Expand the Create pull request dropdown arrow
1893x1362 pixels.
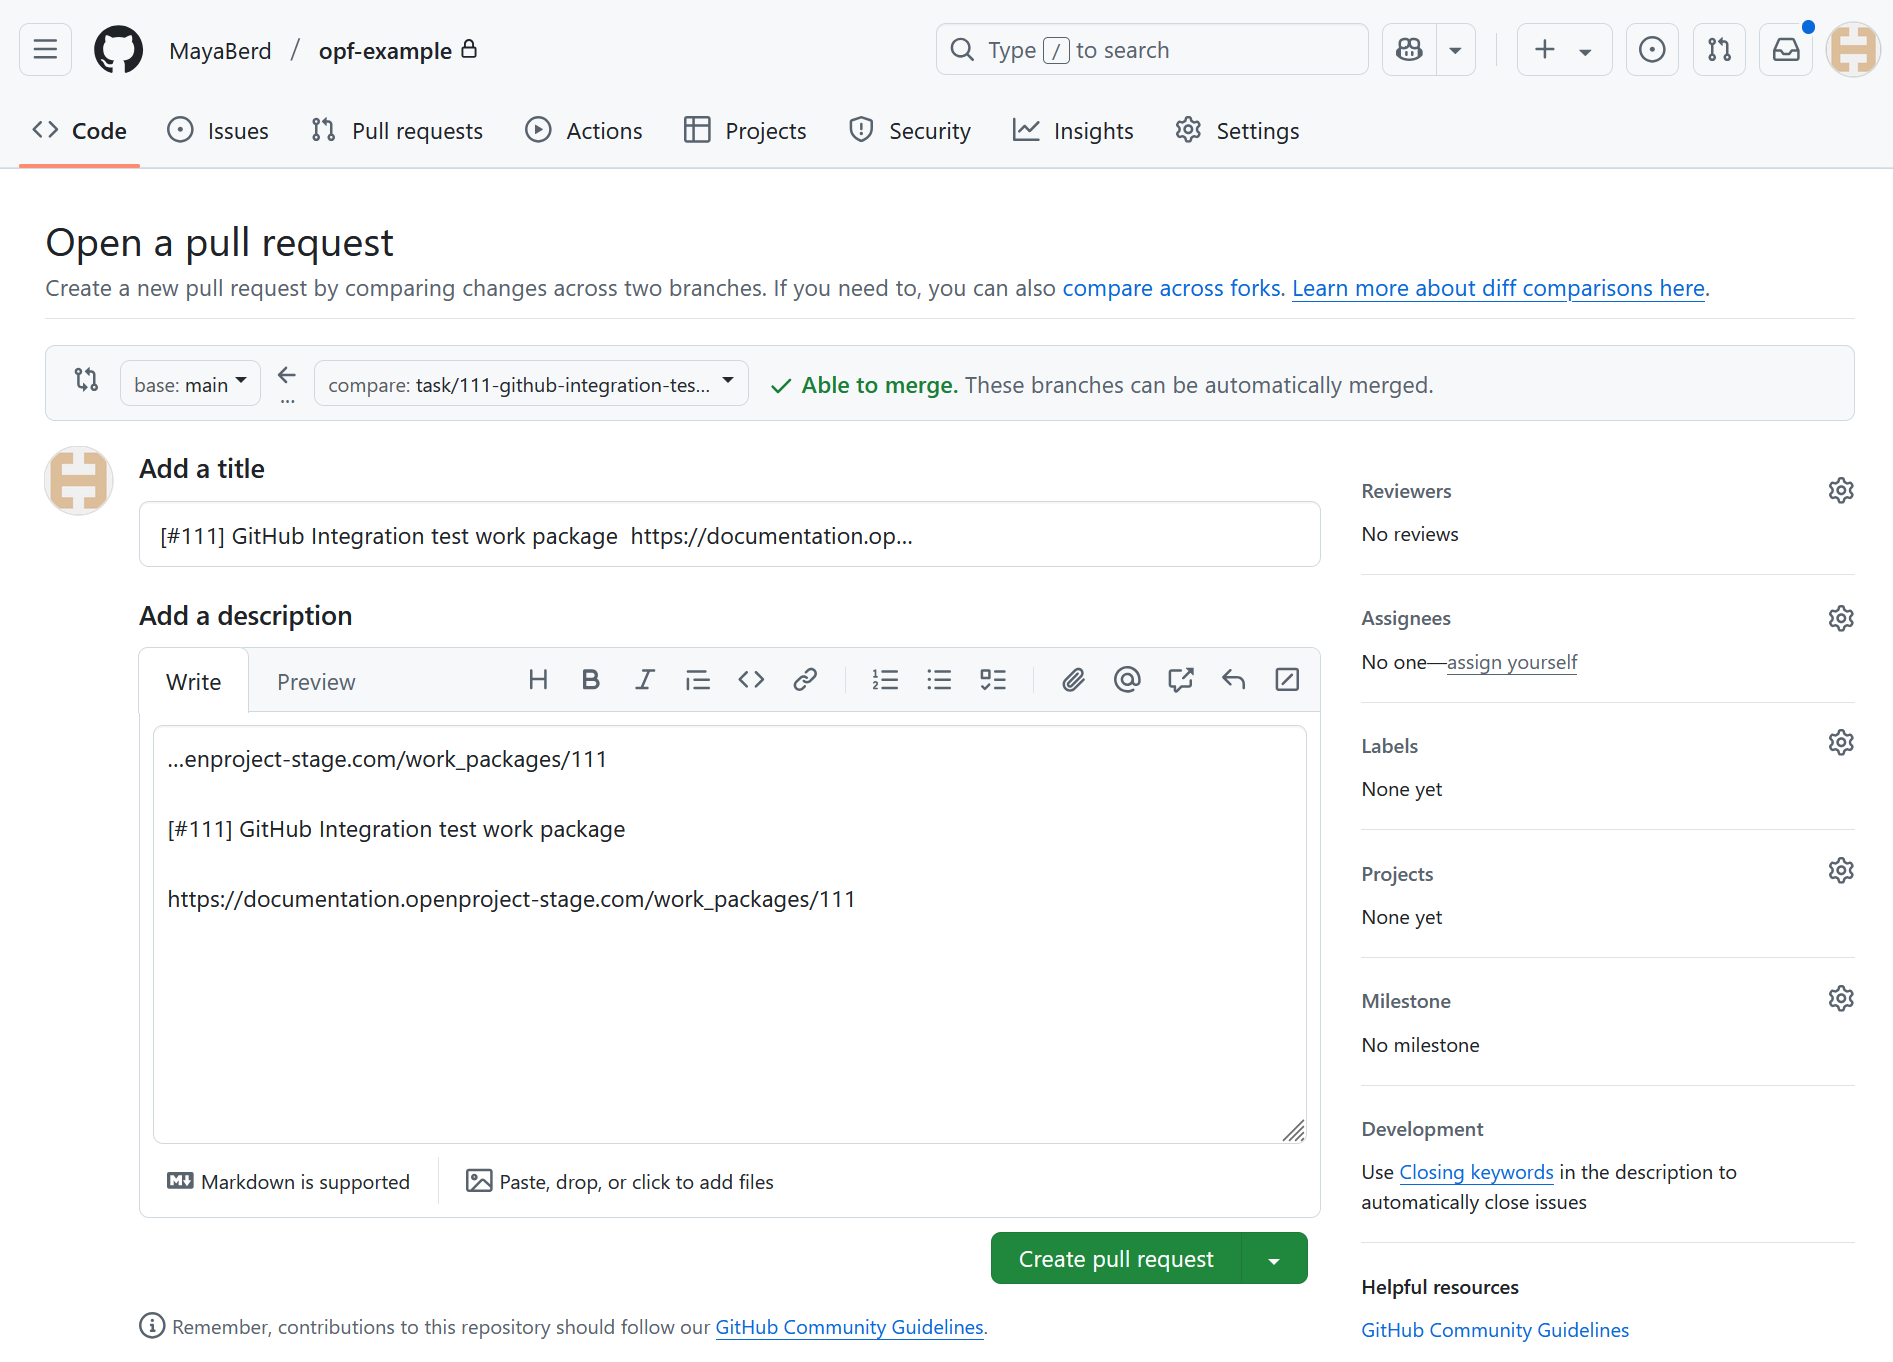(1273, 1258)
